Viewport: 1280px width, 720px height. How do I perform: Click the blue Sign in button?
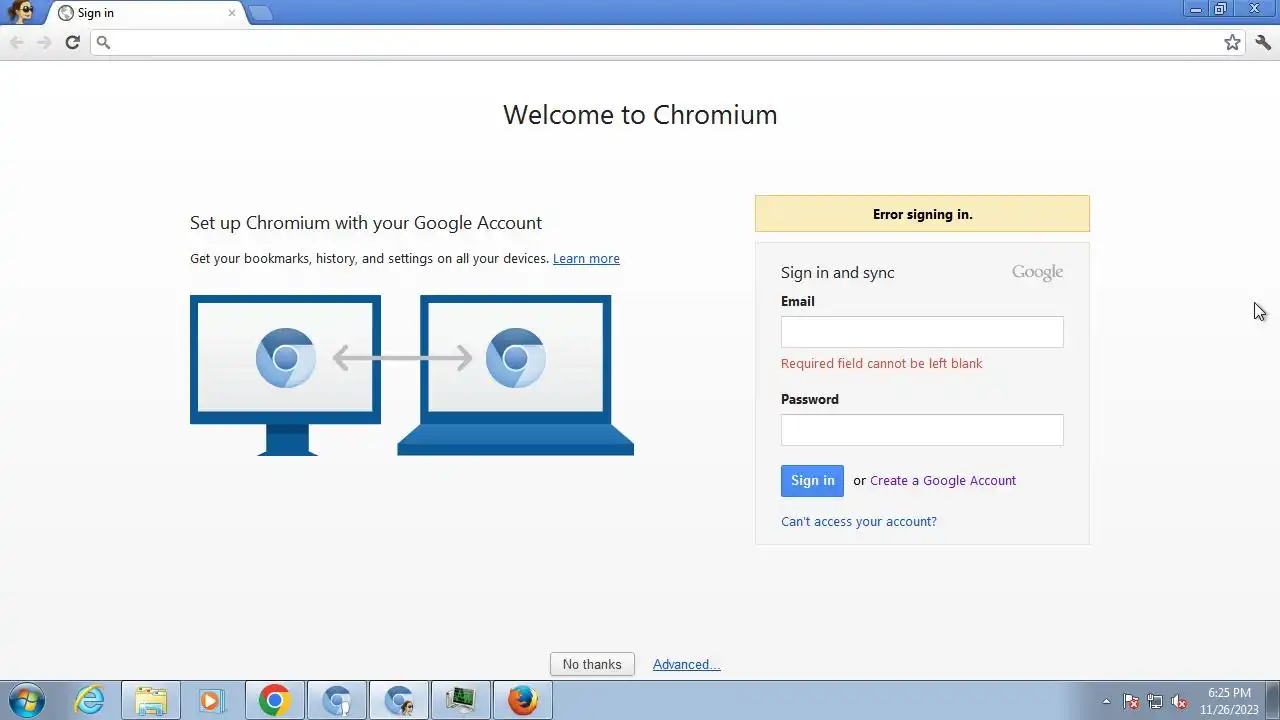812,481
